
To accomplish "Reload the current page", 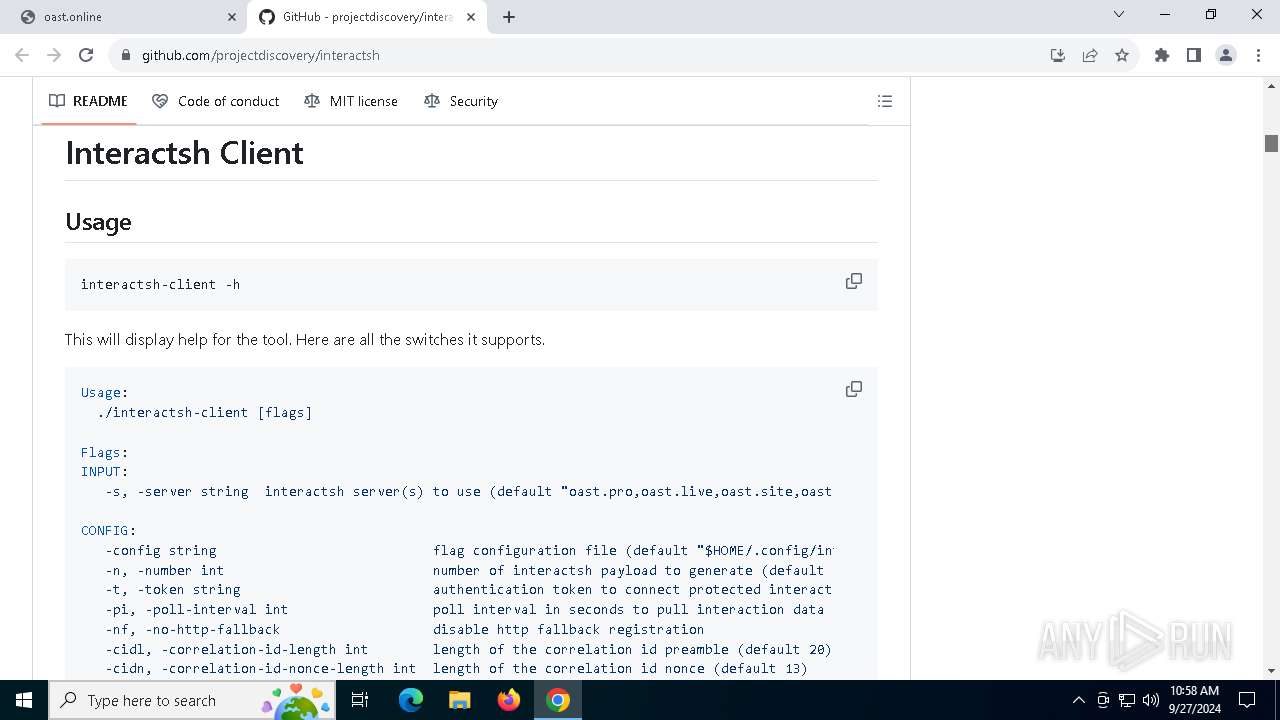I will coord(86,55).
